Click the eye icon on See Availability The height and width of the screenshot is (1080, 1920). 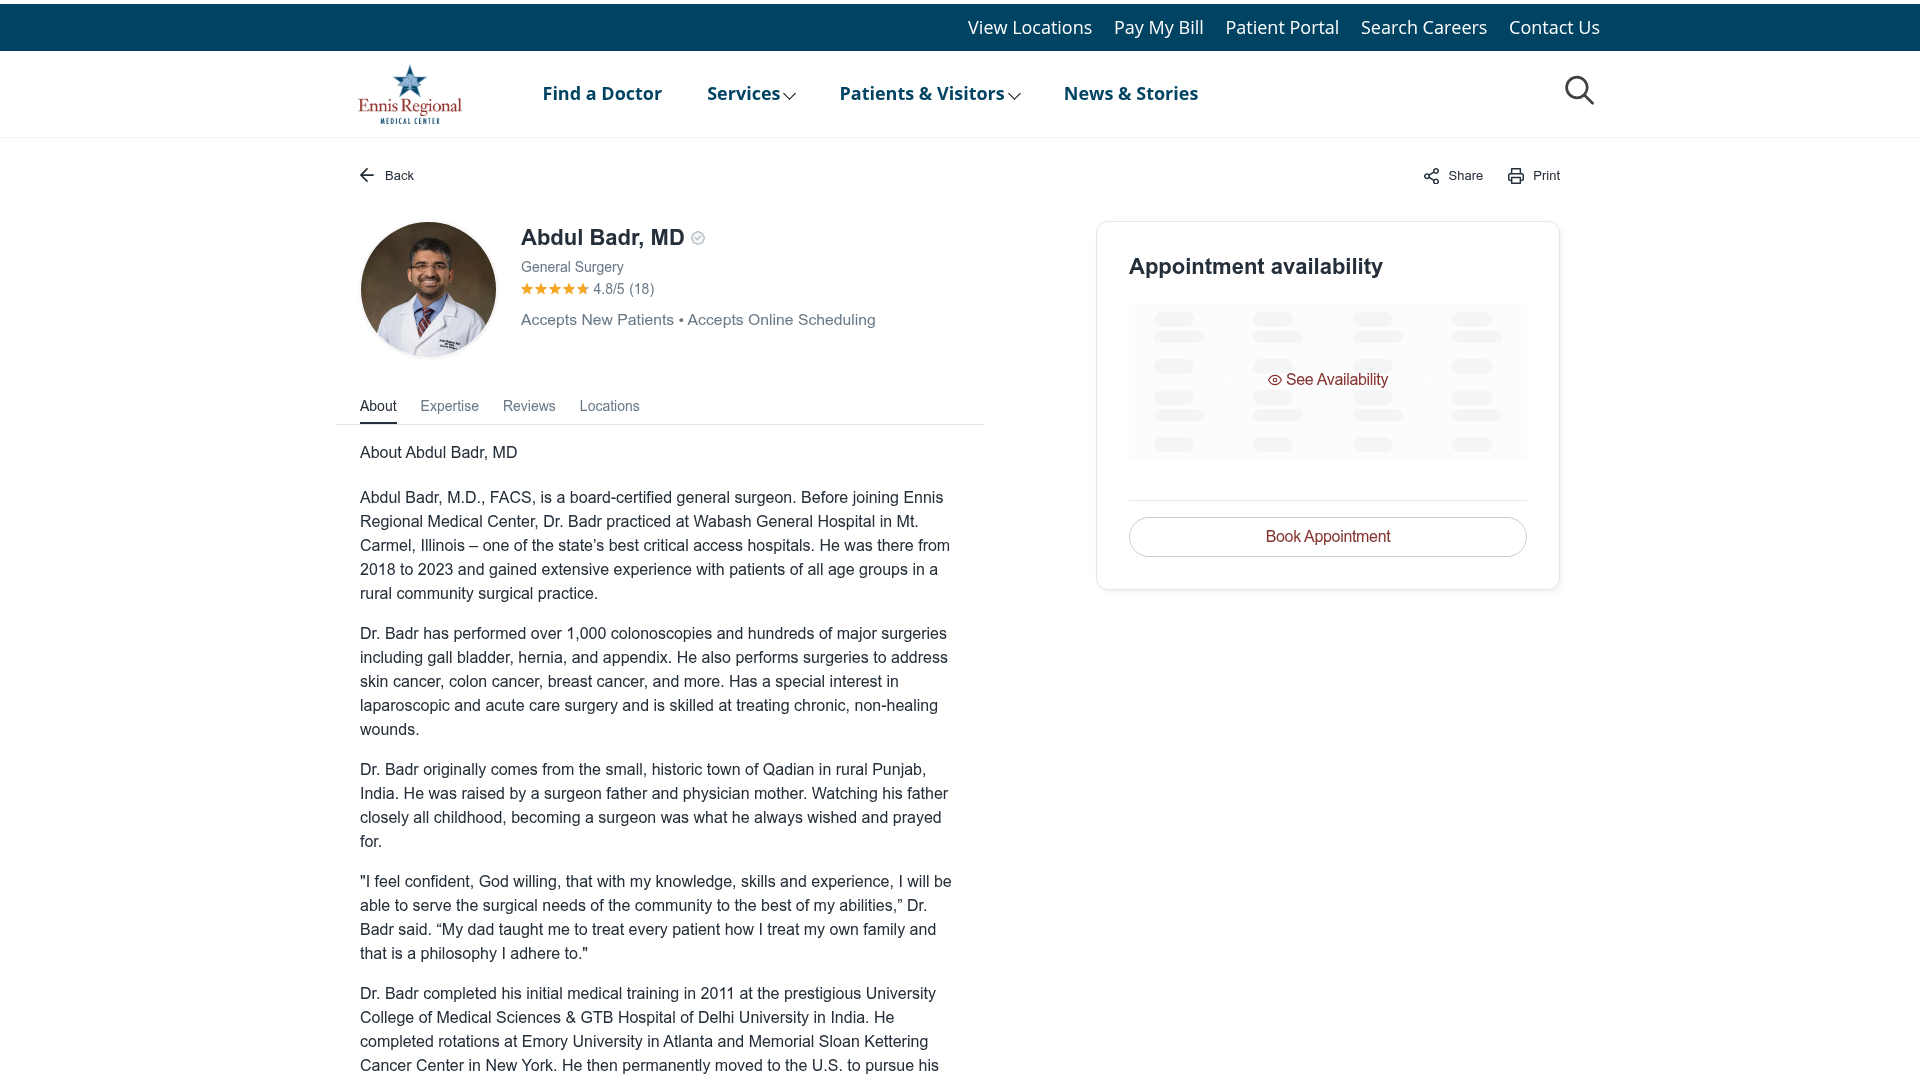(x=1274, y=380)
